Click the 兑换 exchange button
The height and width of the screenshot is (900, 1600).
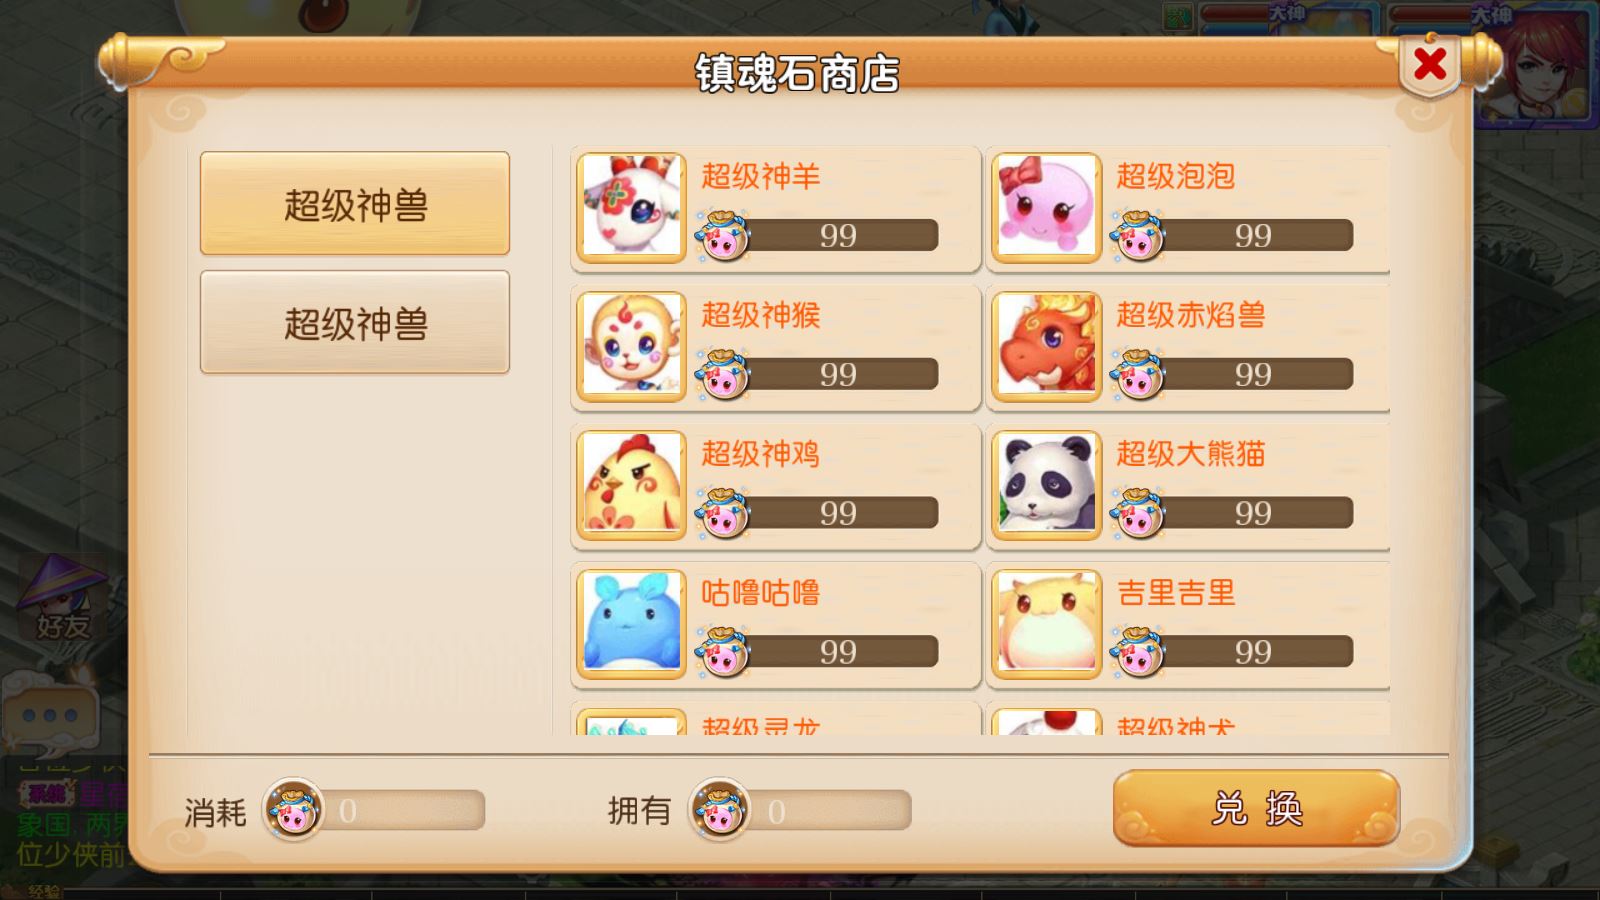point(1256,808)
